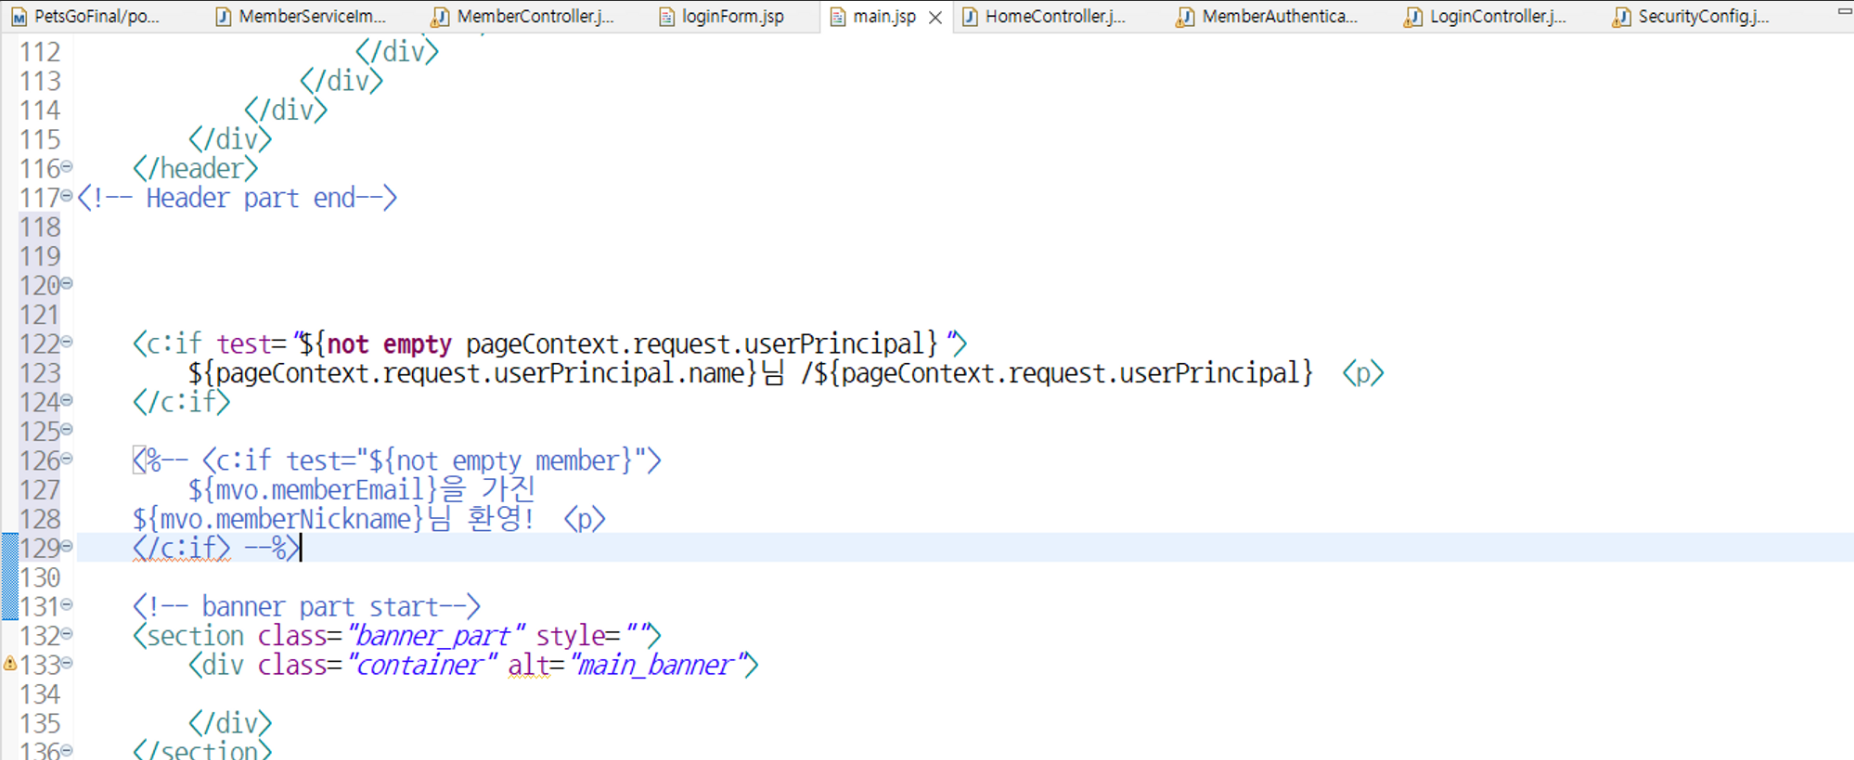Click the Java file icon of MemberAuthentica...
The height and width of the screenshot is (760, 1854).
pos(1185,17)
